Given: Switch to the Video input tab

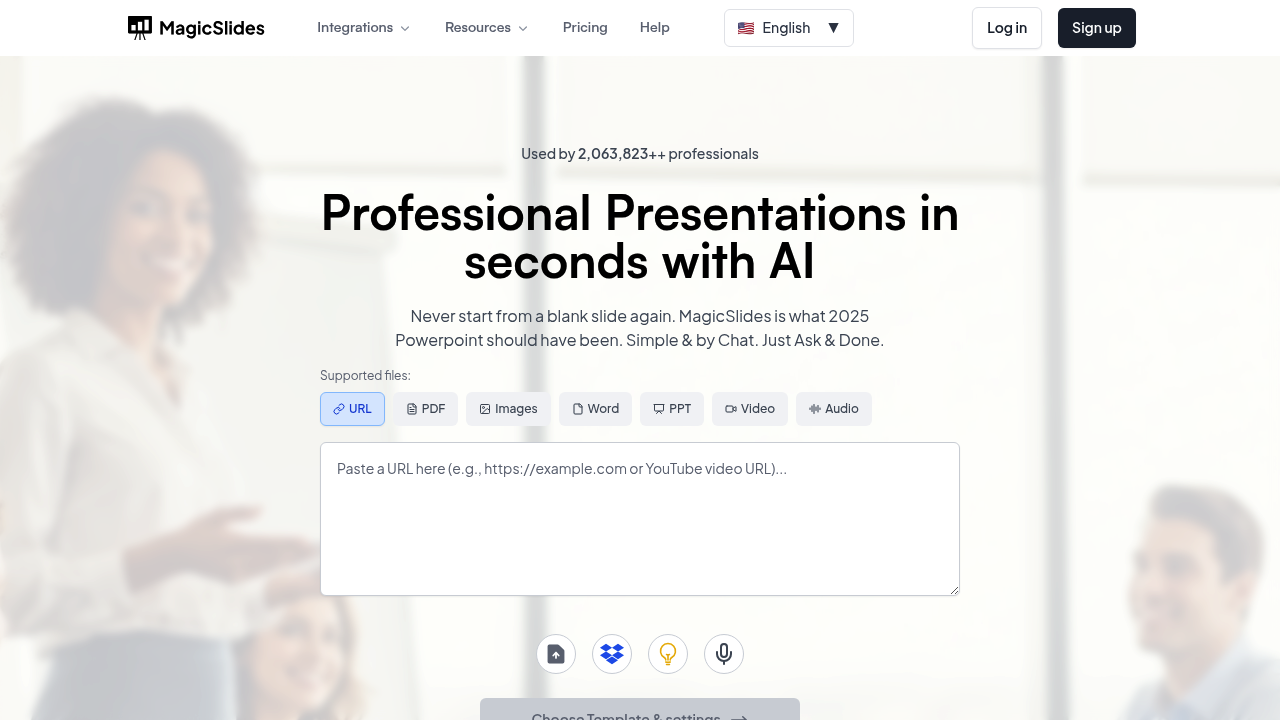Looking at the screenshot, I should click(750, 409).
